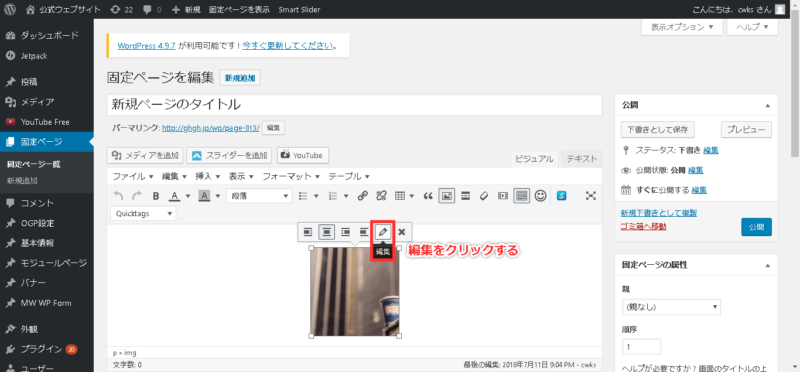Click 新規追加 beside the page heading

[240, 78]
